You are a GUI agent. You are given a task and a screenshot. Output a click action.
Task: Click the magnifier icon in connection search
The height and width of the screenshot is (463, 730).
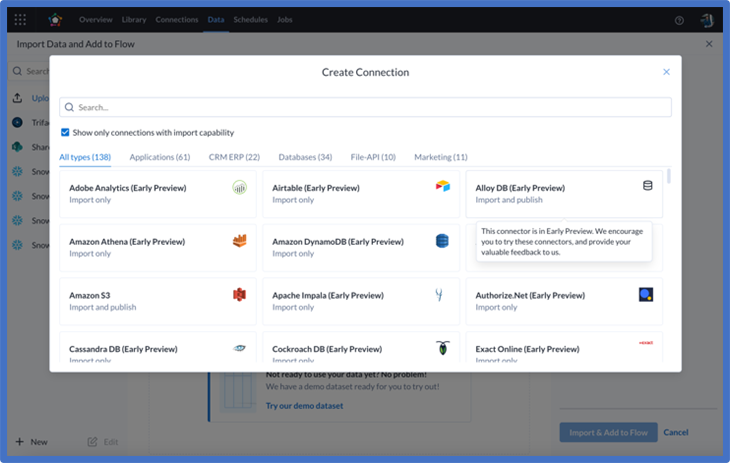pos(69,107)
